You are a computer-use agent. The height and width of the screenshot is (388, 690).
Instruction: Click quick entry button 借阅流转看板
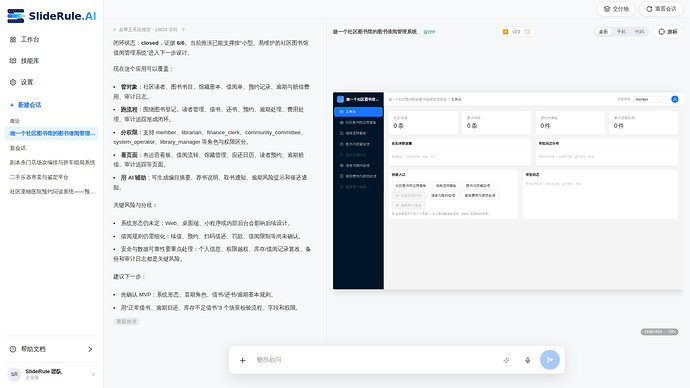click(x=446, y=186)
